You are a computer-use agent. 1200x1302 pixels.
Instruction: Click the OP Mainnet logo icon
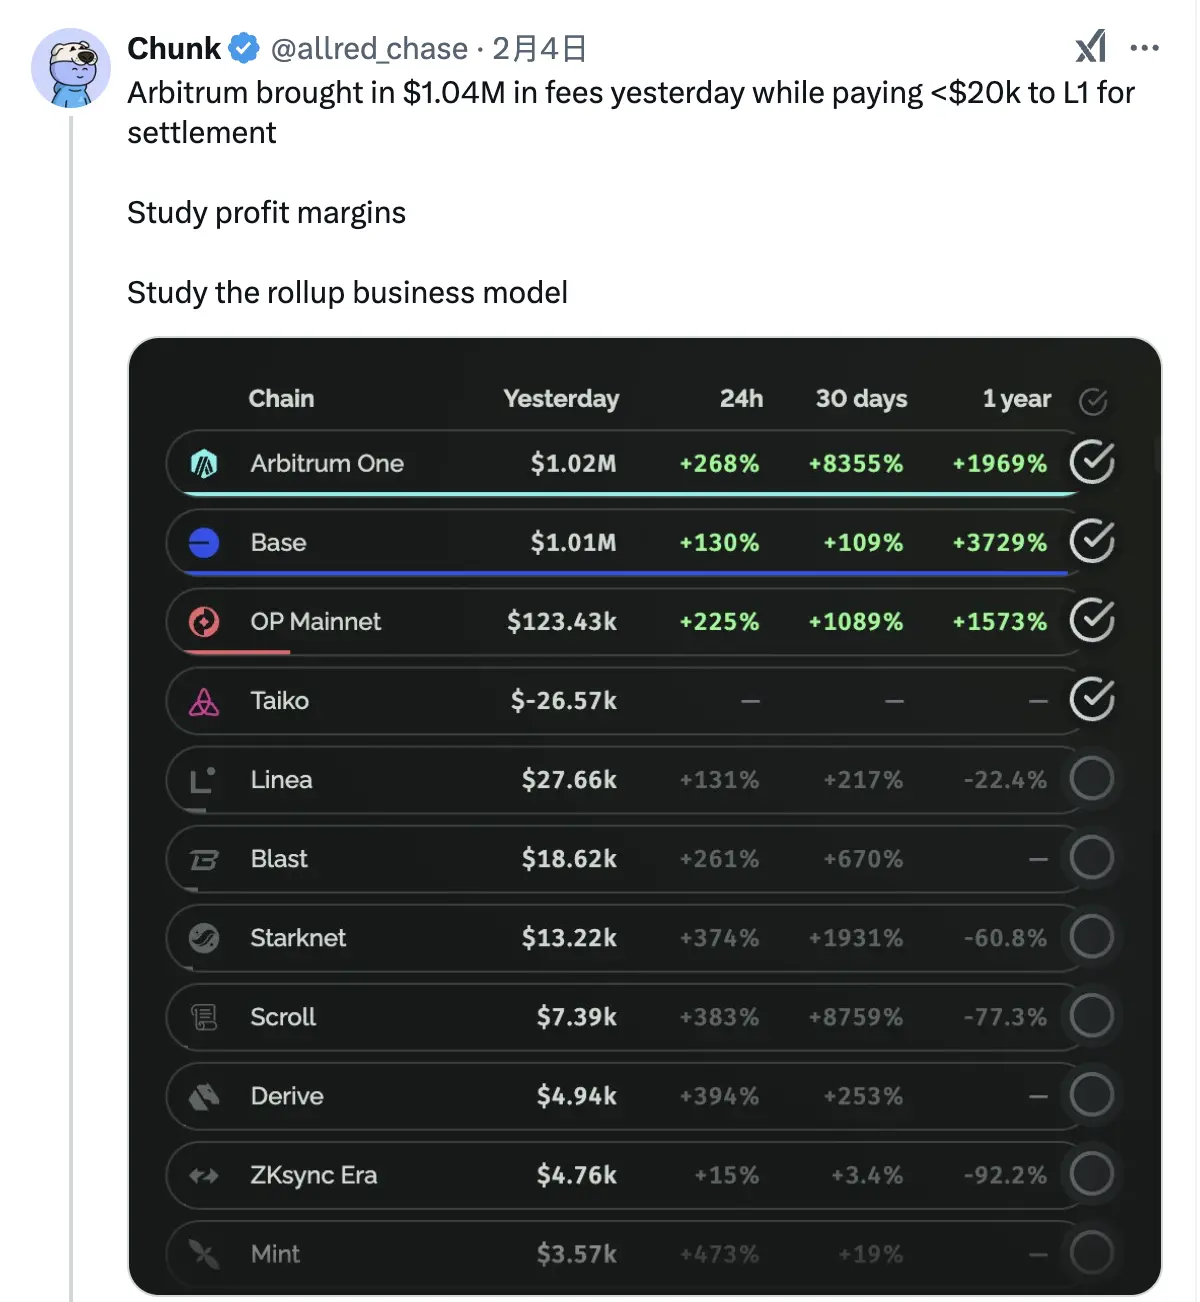(x=204, y=621)
